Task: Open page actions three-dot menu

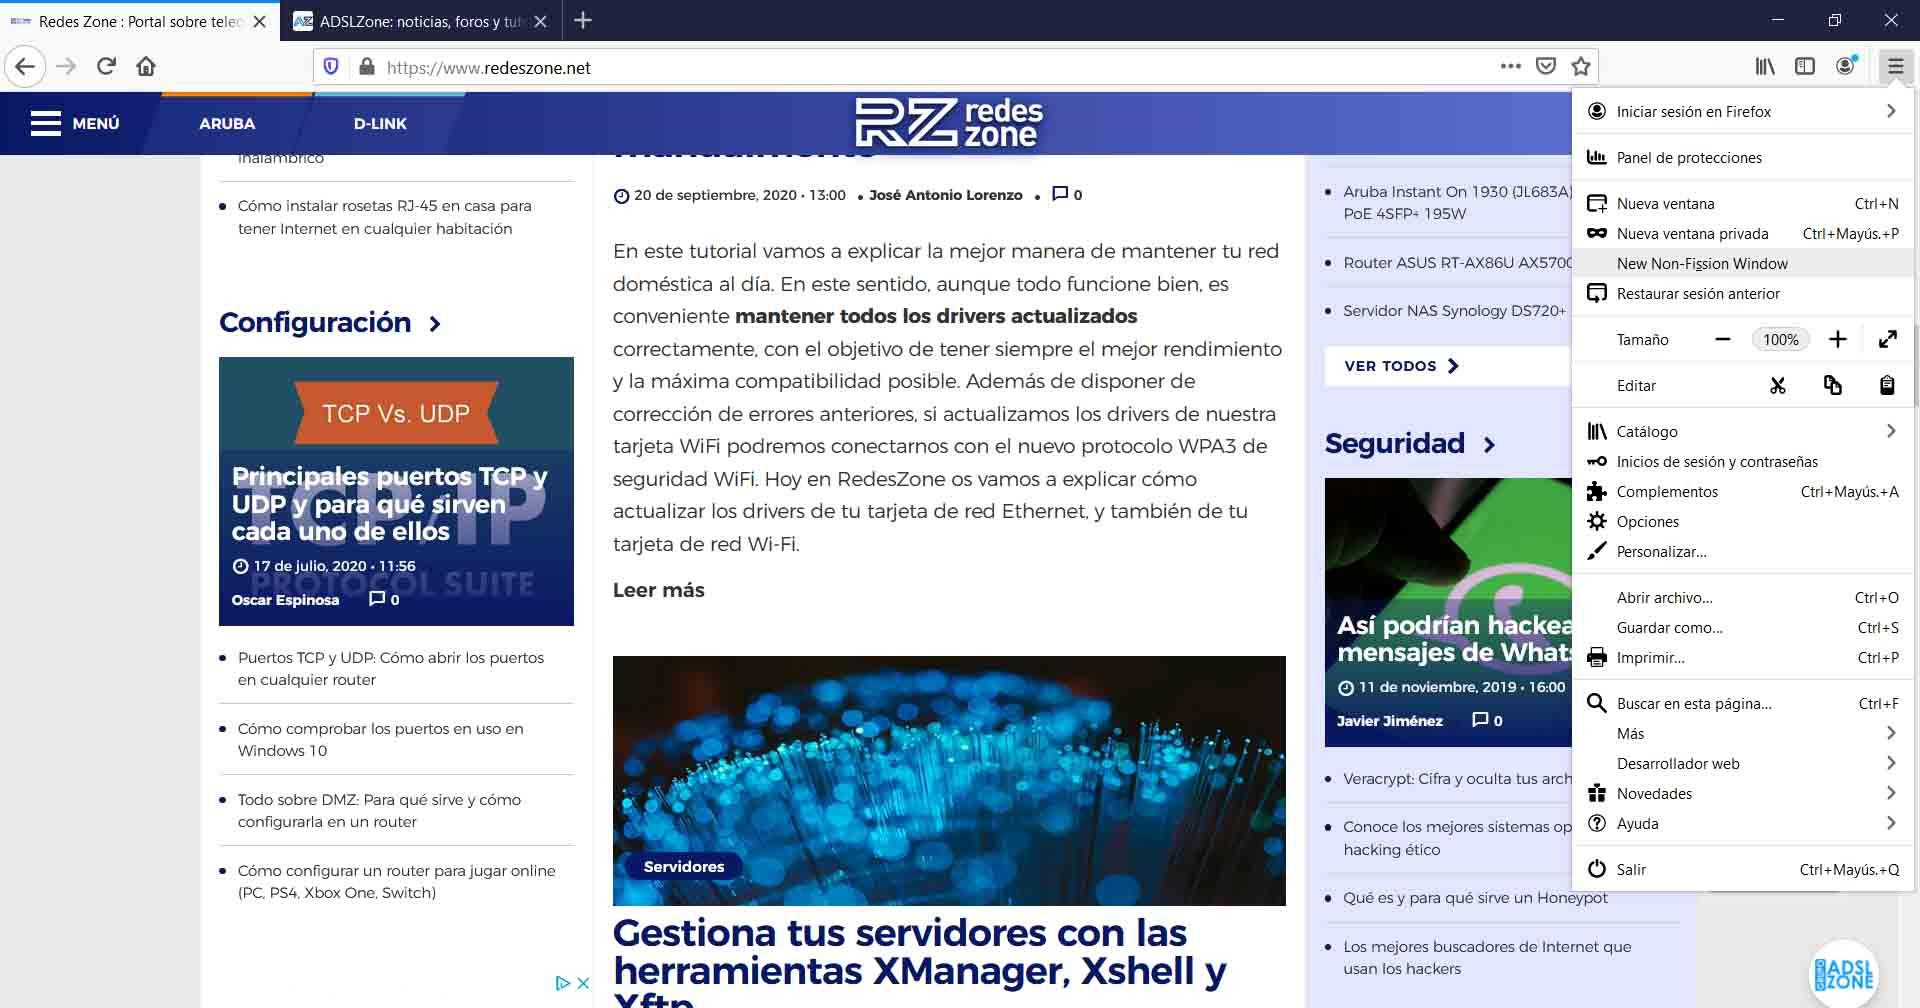Action: point(1511,67)
